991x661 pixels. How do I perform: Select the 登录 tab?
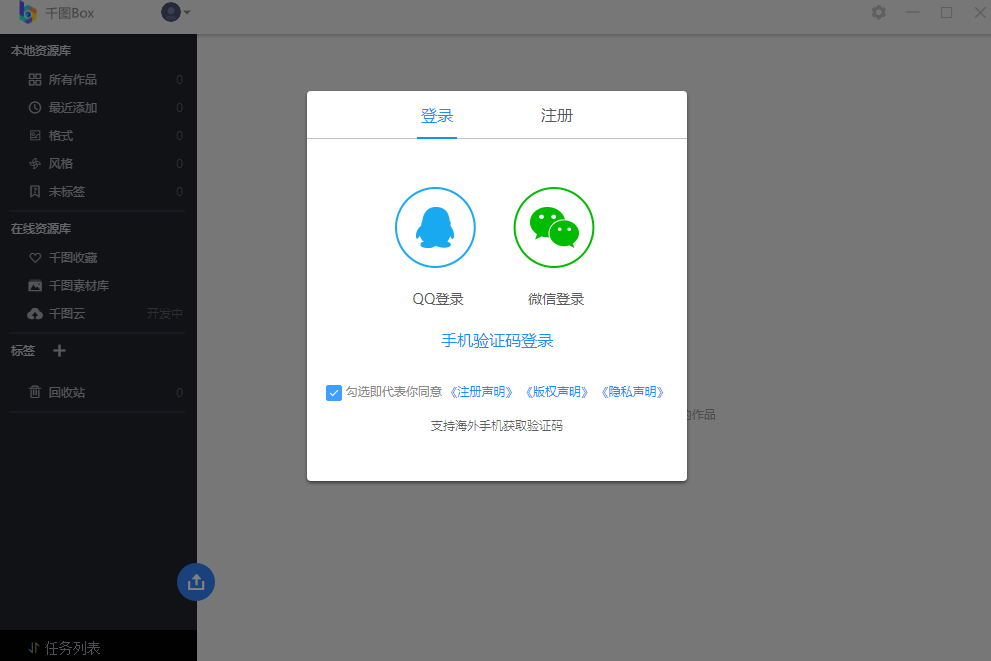437,116
